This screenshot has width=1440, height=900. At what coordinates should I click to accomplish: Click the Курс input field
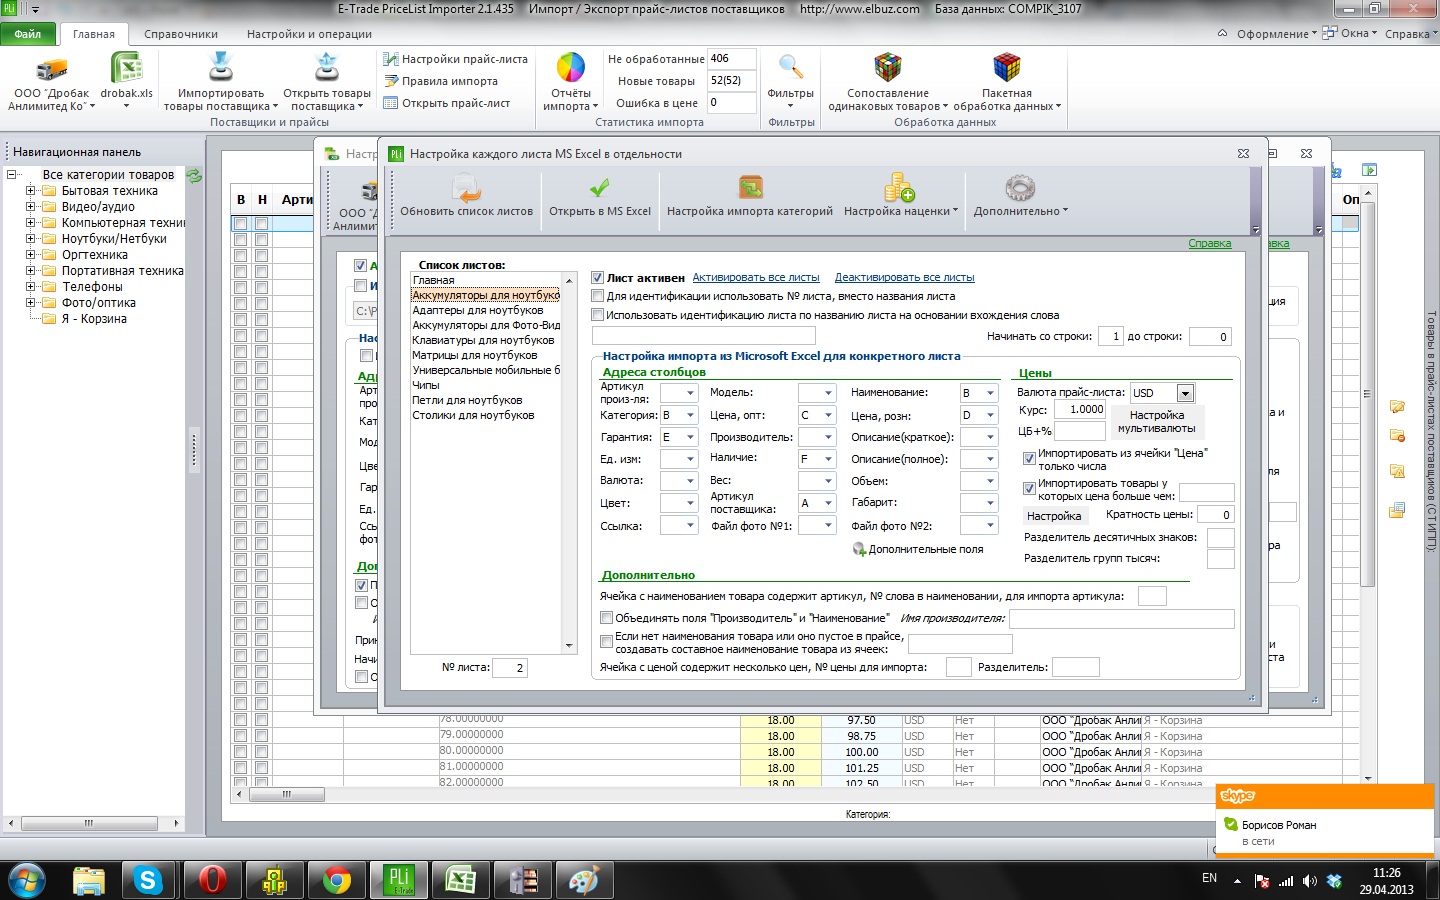1080,410
